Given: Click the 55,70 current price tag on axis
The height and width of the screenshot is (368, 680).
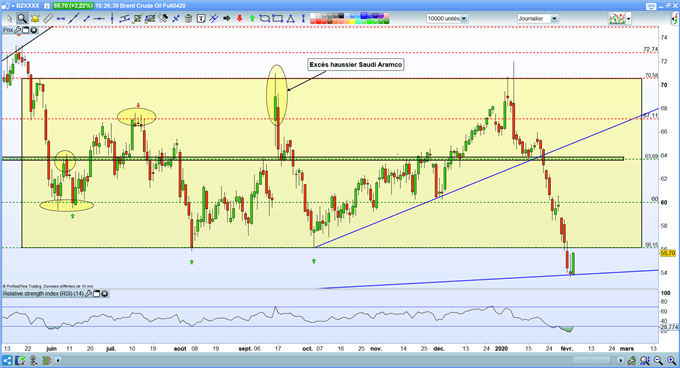Looking at the screenshot, I should 668,253.
